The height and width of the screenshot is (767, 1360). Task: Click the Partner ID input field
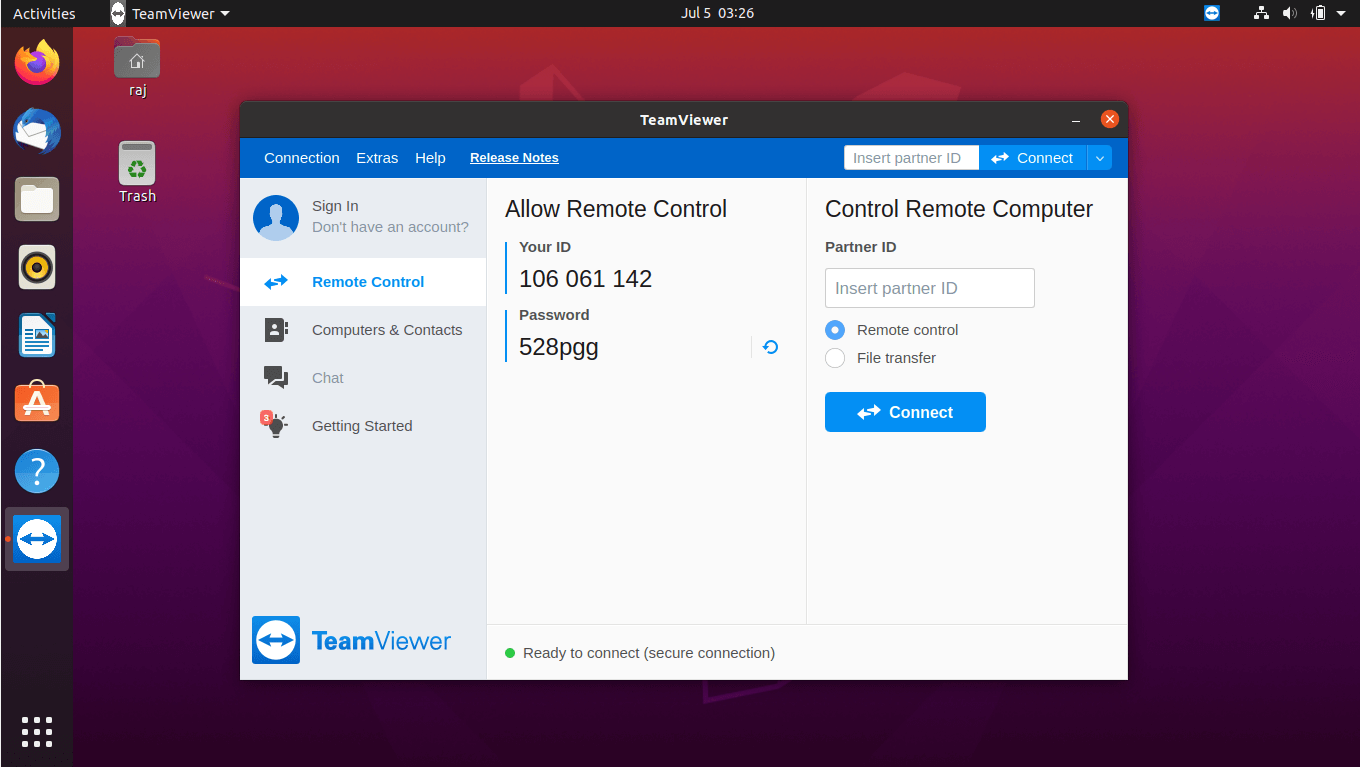tap(930, 288)
